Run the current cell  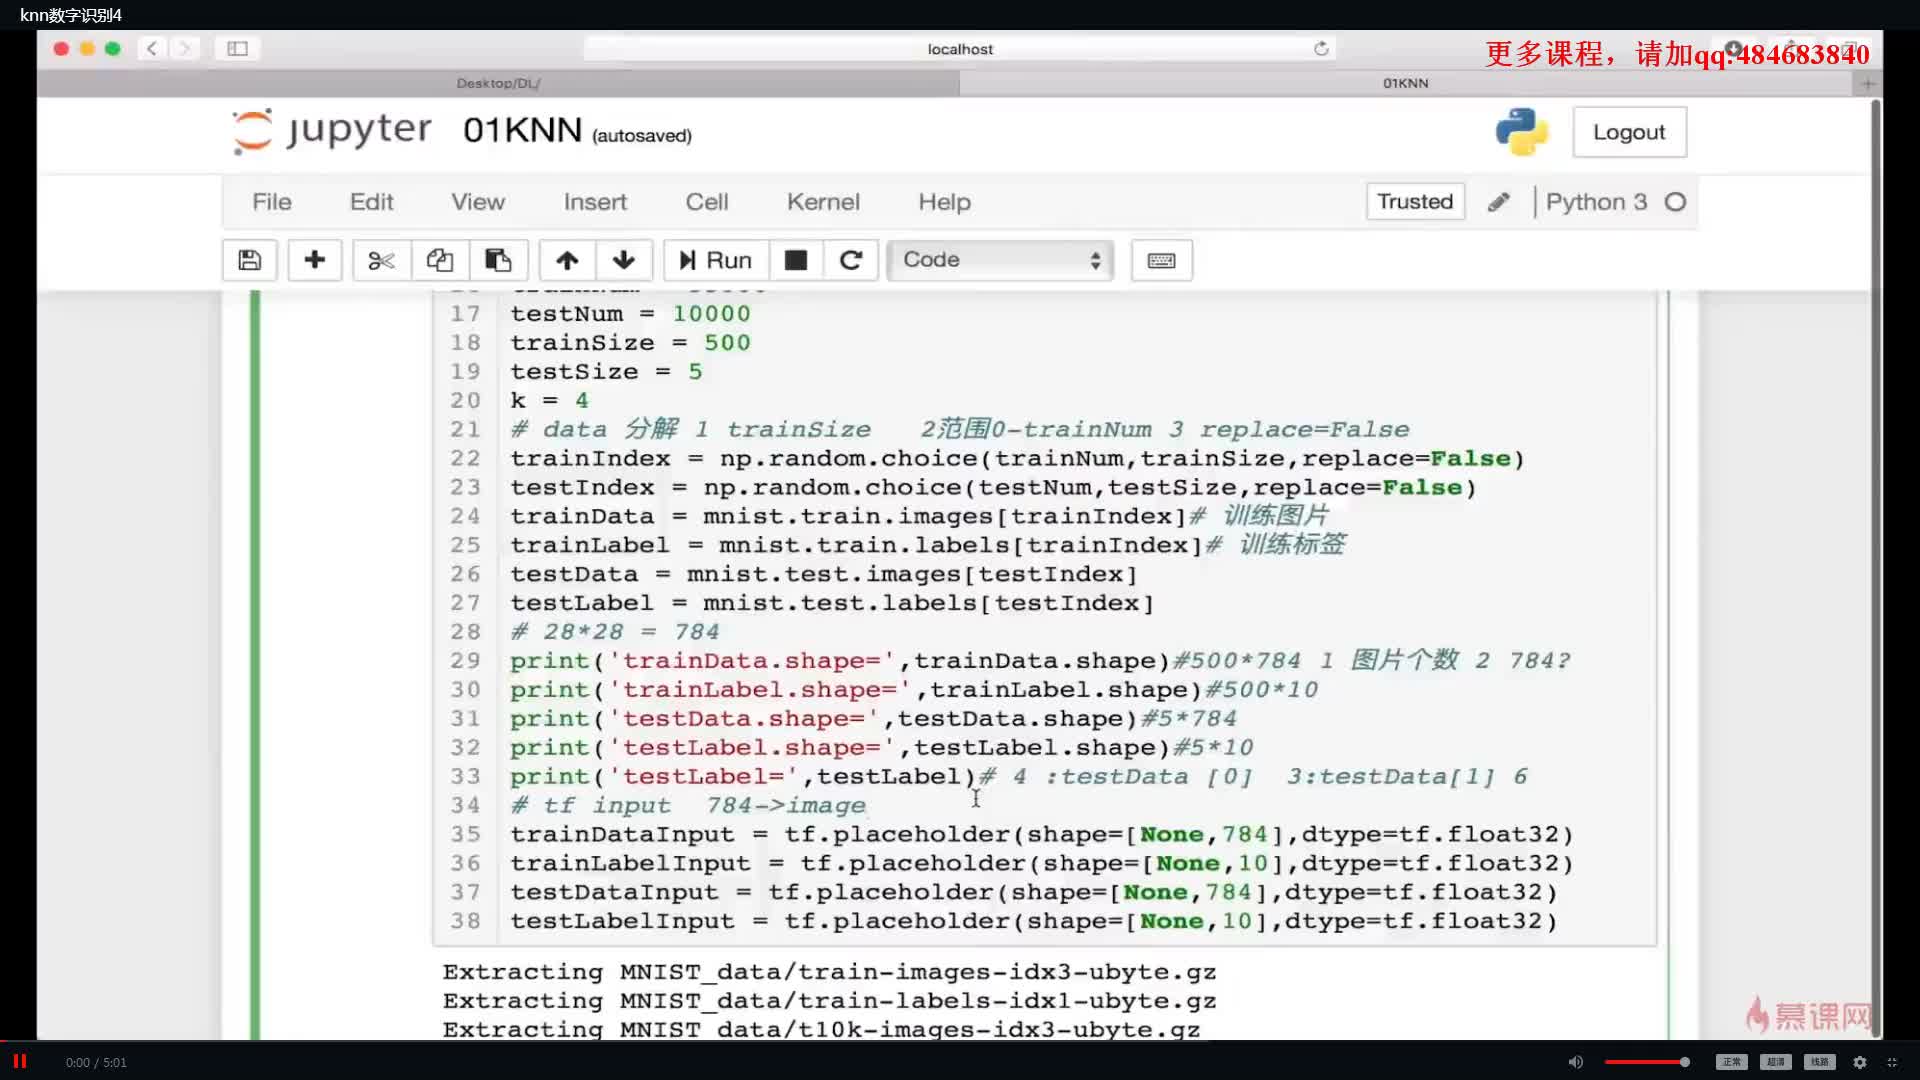pyautogui.click(x=716, y=260)
